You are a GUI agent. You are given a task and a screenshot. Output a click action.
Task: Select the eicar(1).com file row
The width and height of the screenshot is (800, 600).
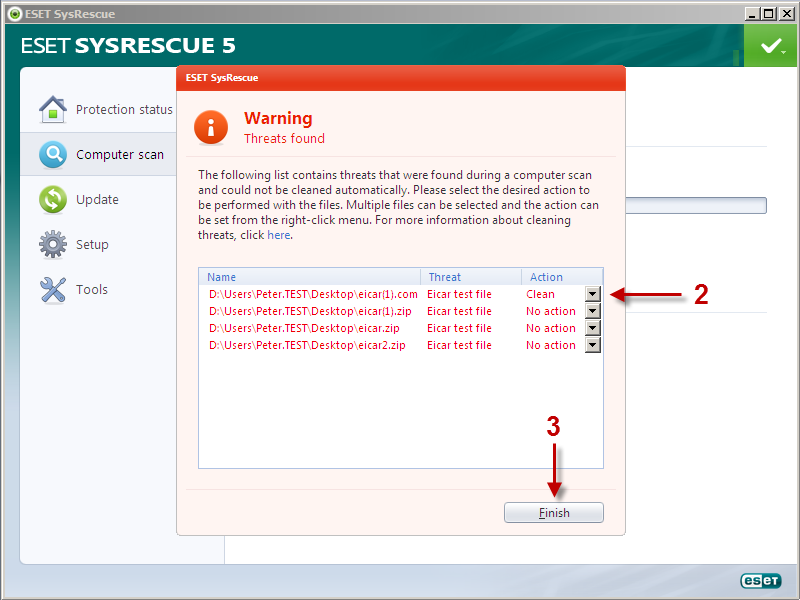click(401, 294)
